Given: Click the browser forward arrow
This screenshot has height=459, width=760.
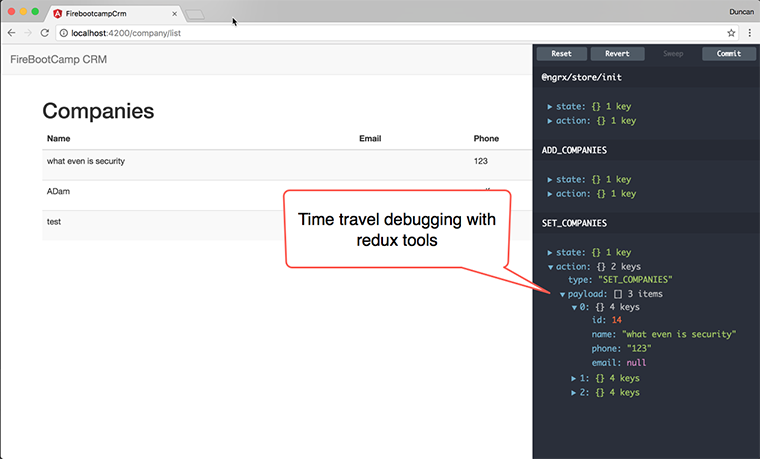Looking at the screenshot, I should click(28, 33).
